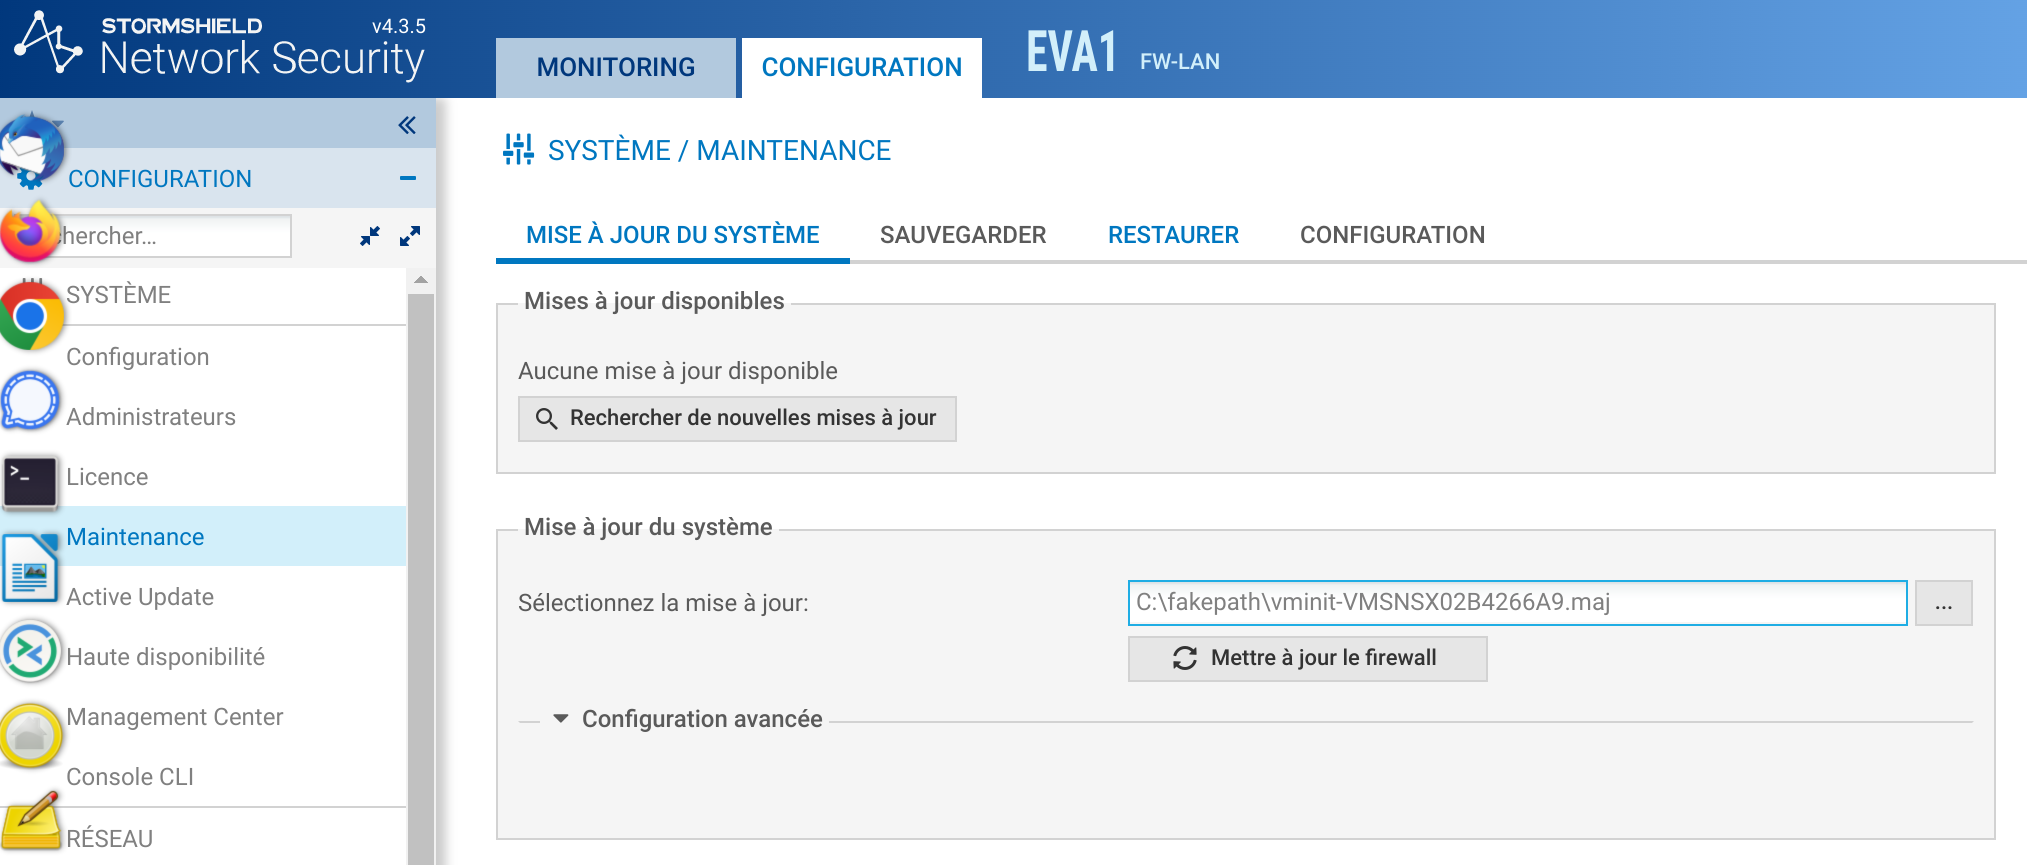Screen dimensions: 2027x865
Task: Open Google Chrome from the dock
Action: (31, 316)
